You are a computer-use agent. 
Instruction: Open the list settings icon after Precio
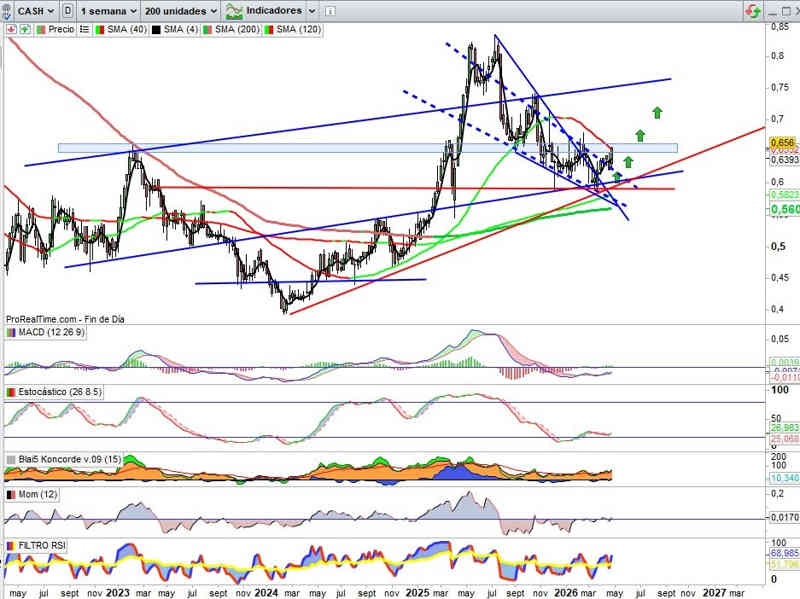[84, 30]
